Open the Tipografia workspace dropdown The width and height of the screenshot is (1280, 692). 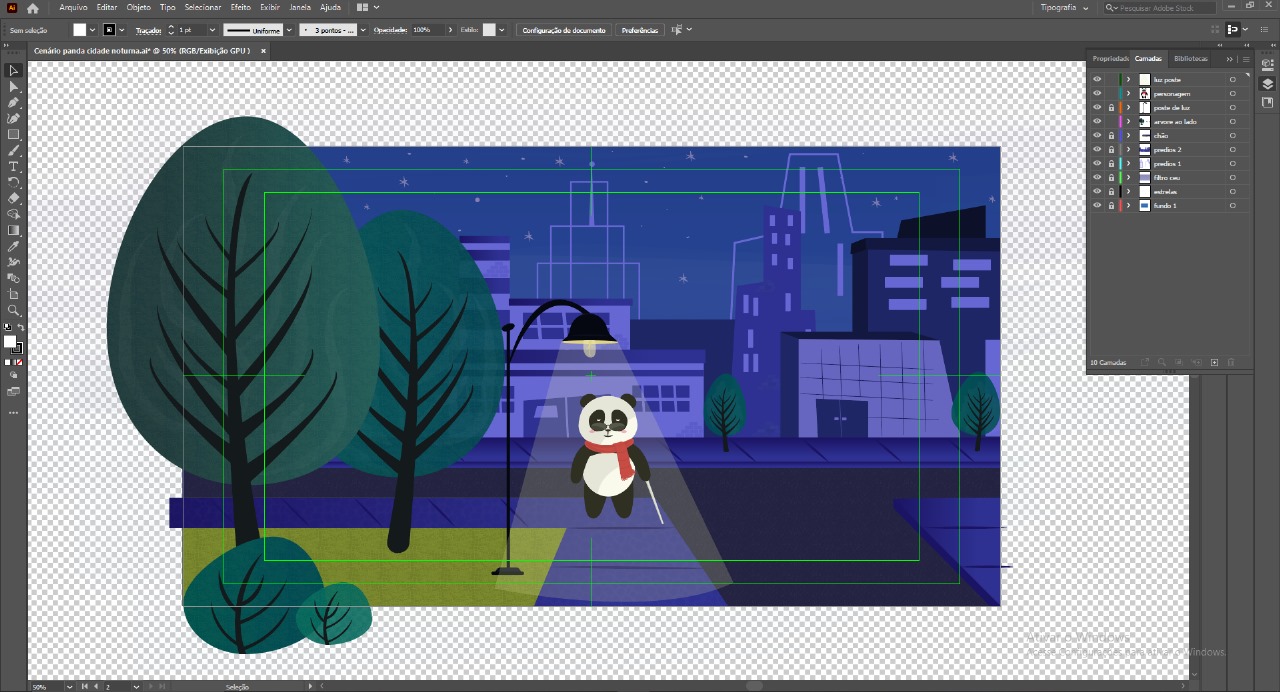[x=1064, y=8]
